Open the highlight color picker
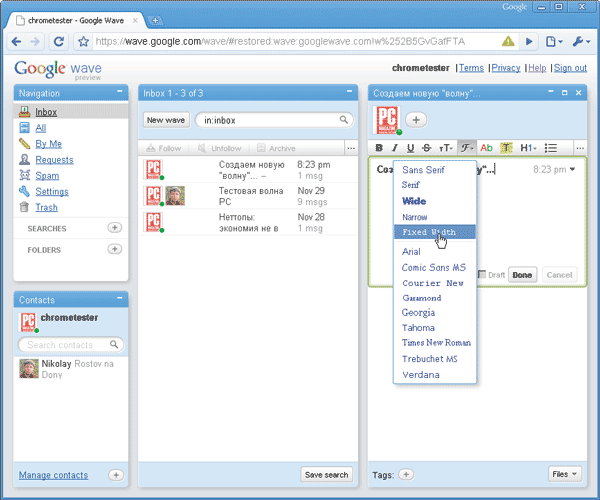The width and height of the screenshot is (600, 500). point(506,148)
